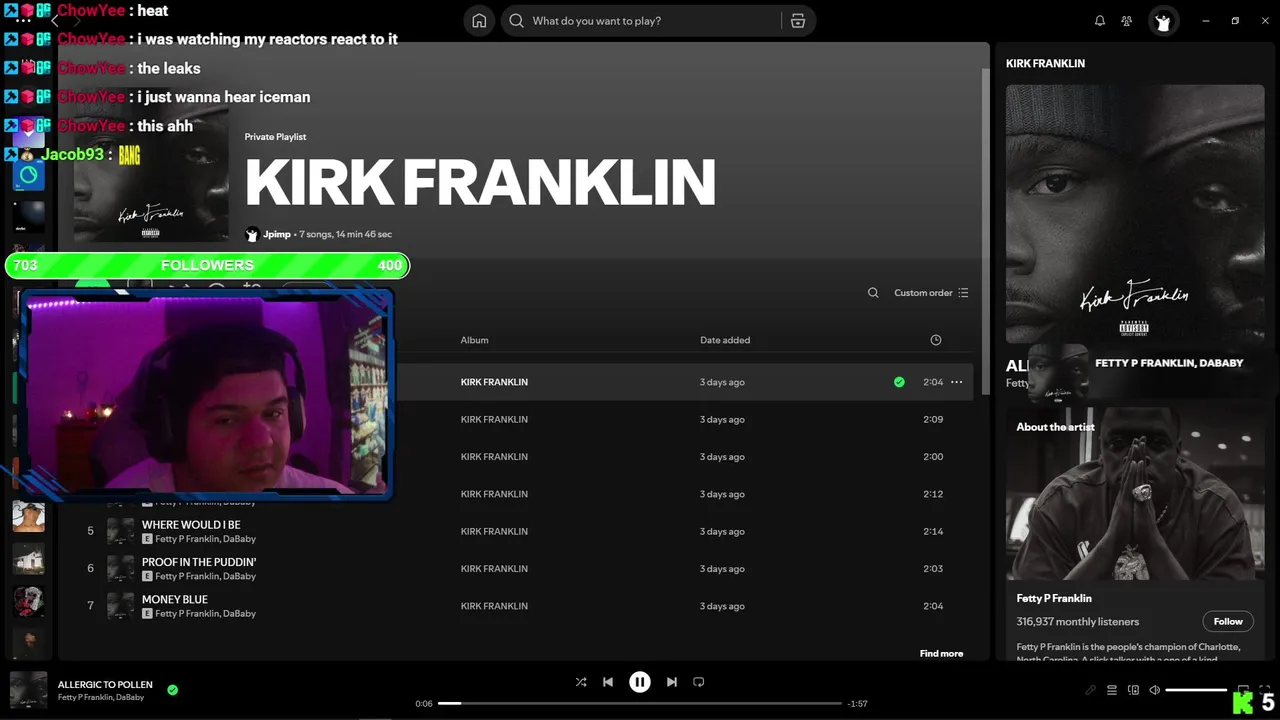1280x720 pixels.
Task: Click track number 5 in the list
Action: point(90,531)
